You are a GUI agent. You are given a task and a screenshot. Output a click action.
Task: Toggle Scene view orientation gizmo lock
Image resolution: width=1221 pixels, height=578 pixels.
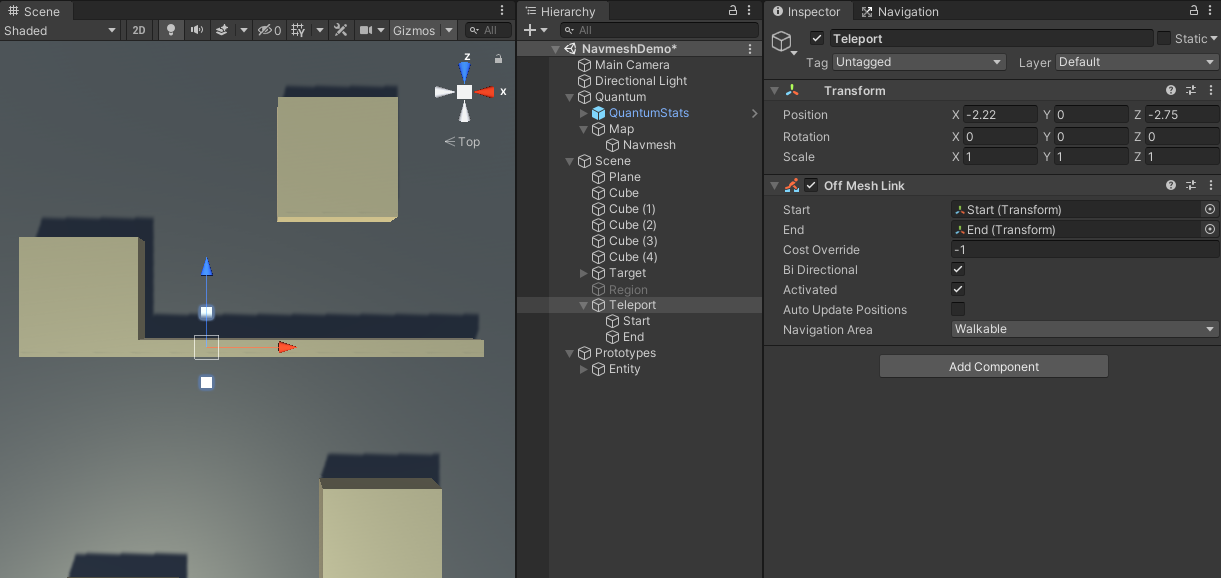498,58
